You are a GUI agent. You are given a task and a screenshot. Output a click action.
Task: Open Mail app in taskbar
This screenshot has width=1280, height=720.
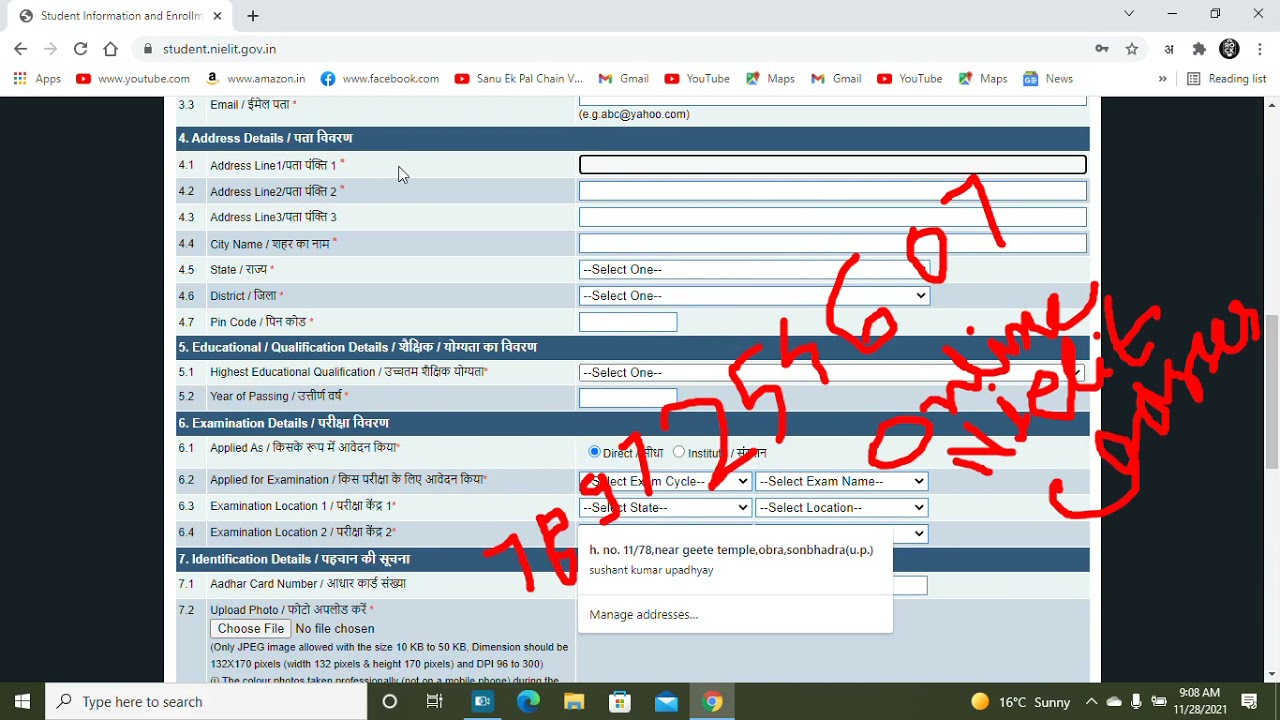point(666,702)
